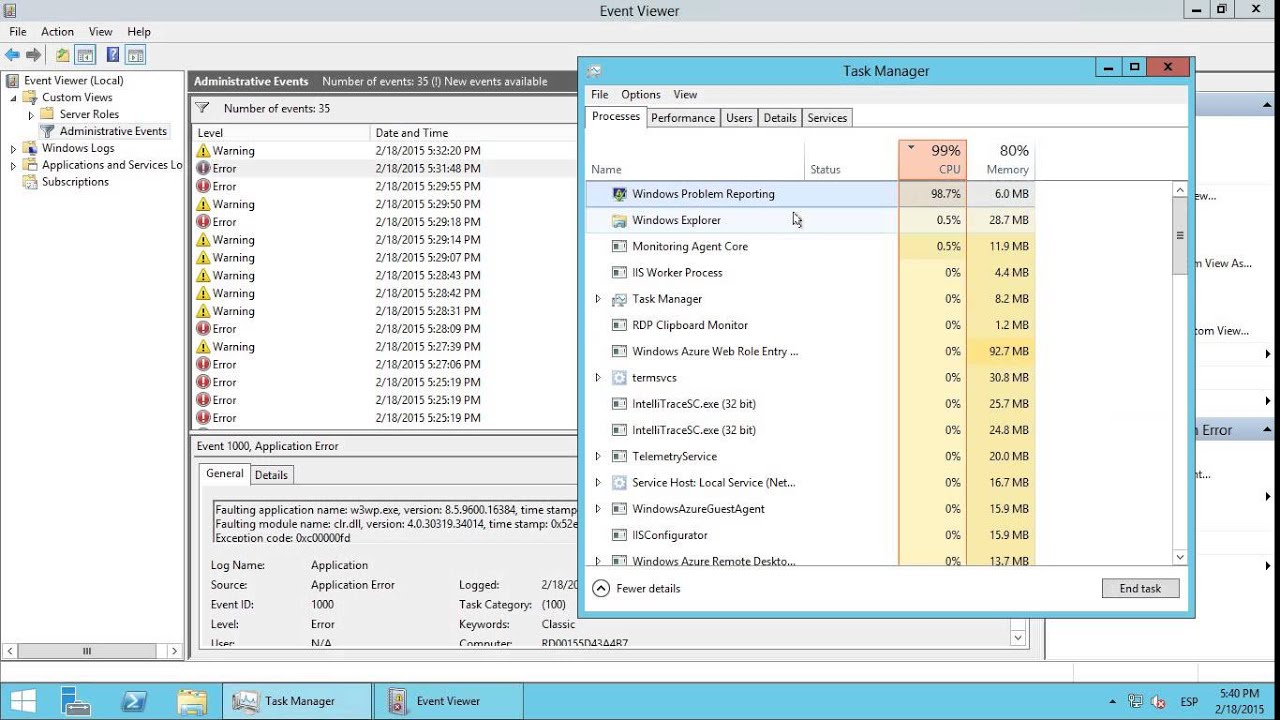Click Task Manager process list scroll-up arrow
The image size is (1280, 720).
pyautogui.click(x=1180, y=190)
